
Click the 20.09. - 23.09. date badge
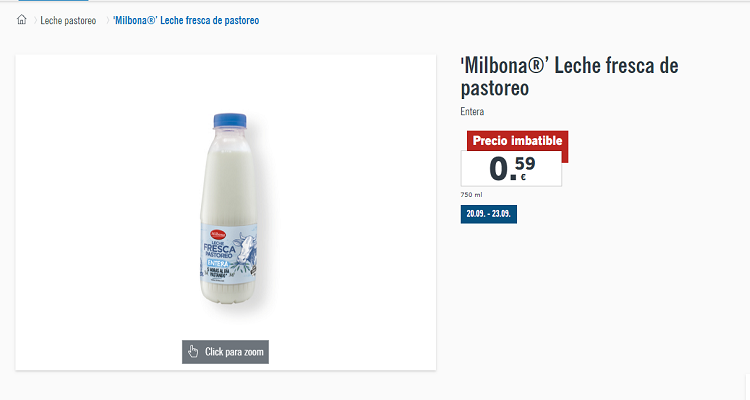[489, 214]
